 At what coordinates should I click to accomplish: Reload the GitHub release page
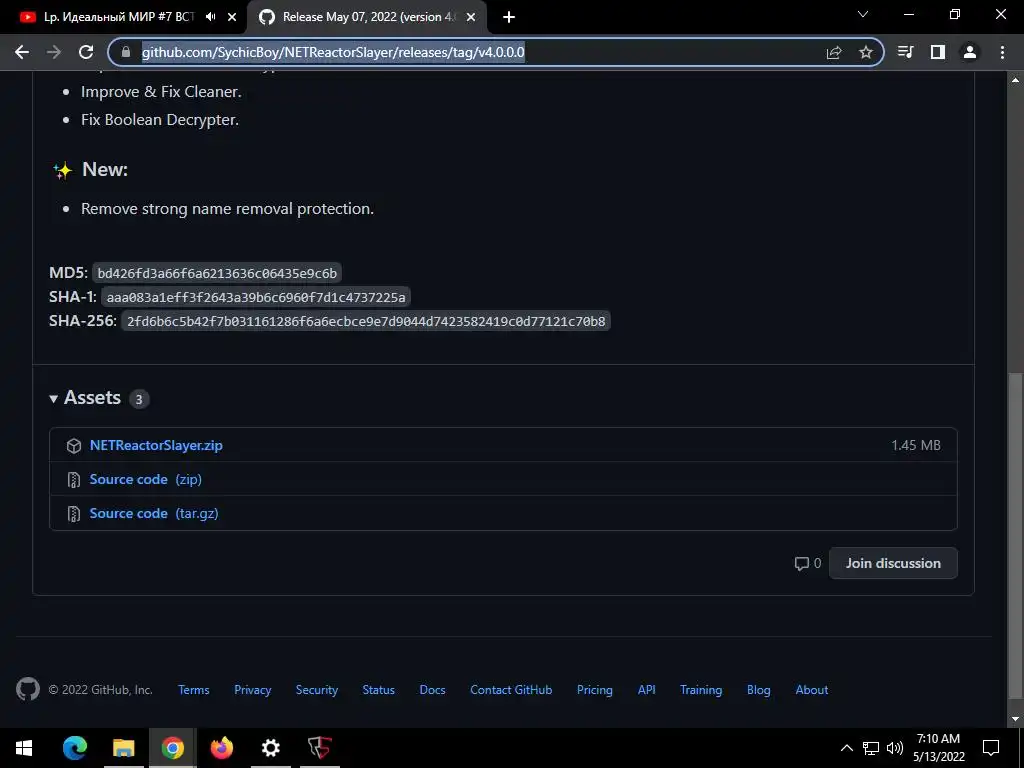coord(86,52)
